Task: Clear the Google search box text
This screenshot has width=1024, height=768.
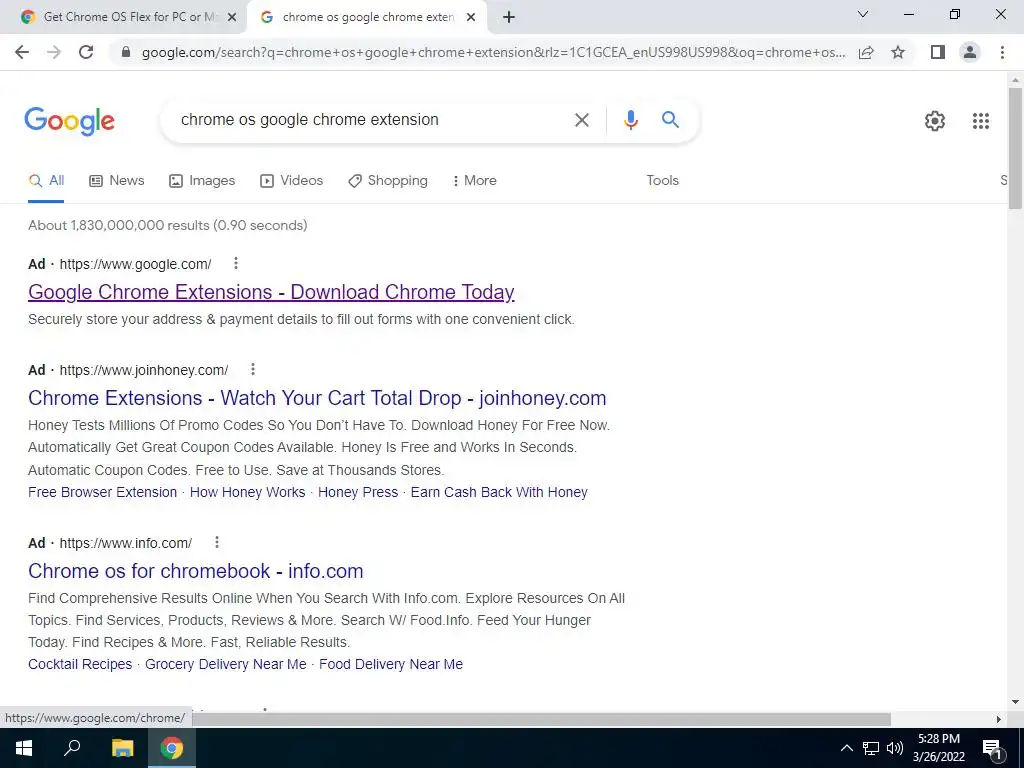Action: click(x=581, y=120)
